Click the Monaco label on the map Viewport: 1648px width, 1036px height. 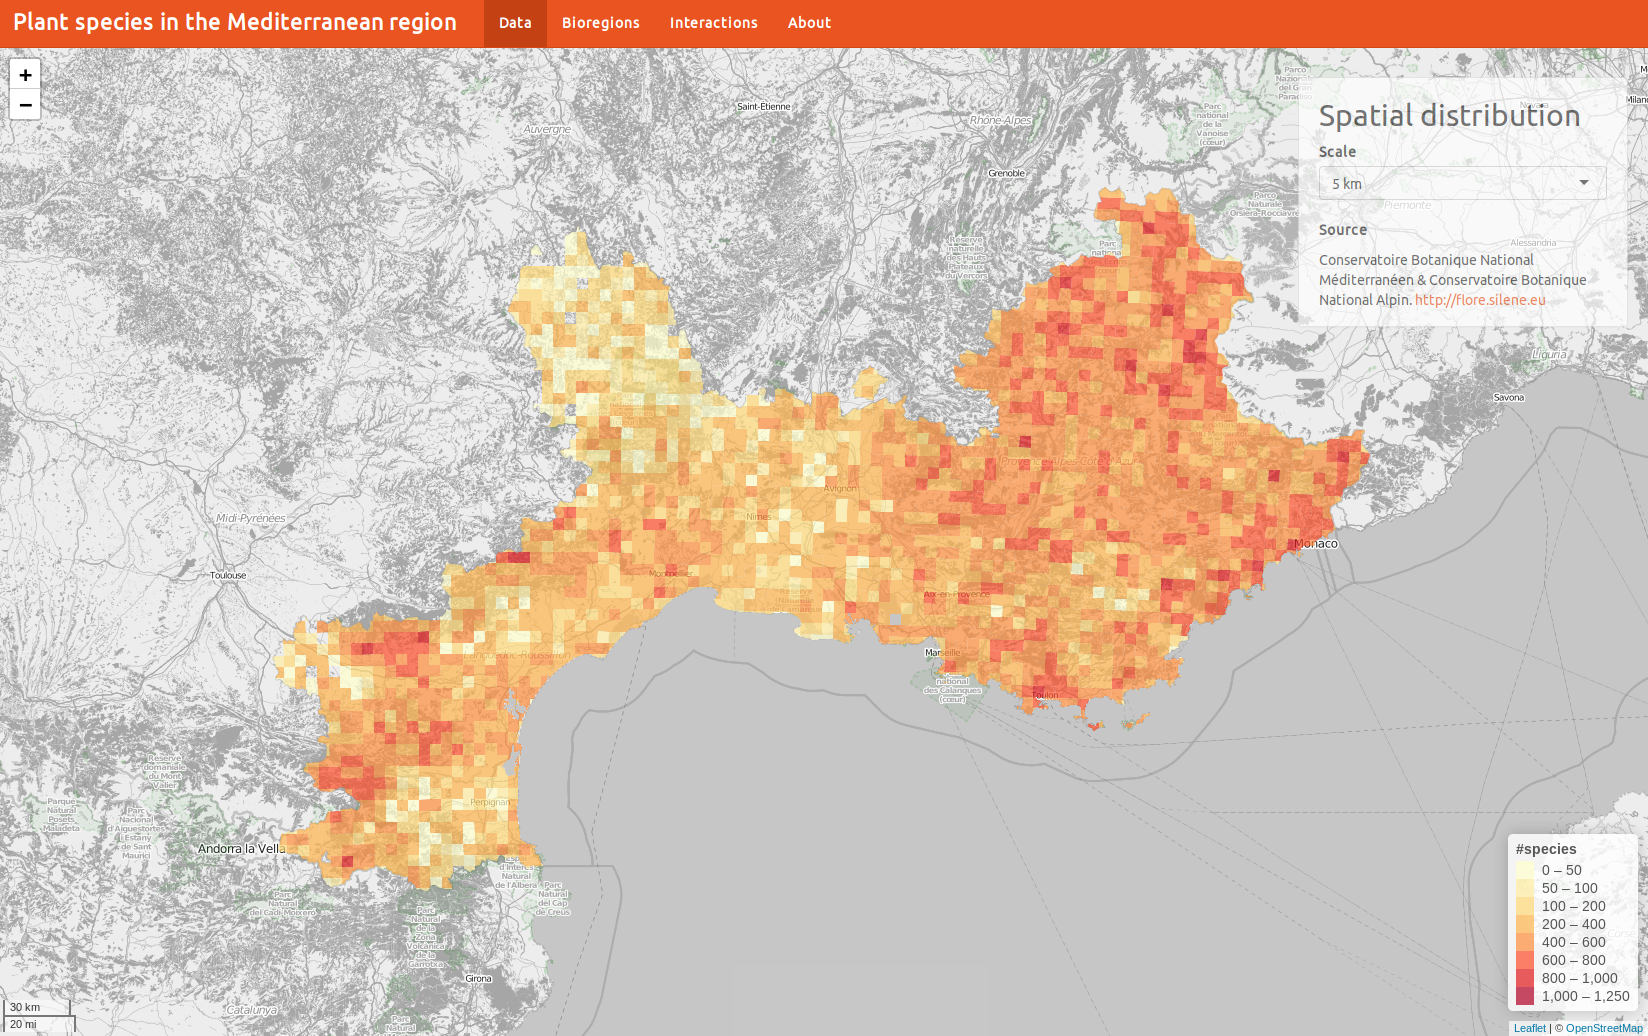1316,544
